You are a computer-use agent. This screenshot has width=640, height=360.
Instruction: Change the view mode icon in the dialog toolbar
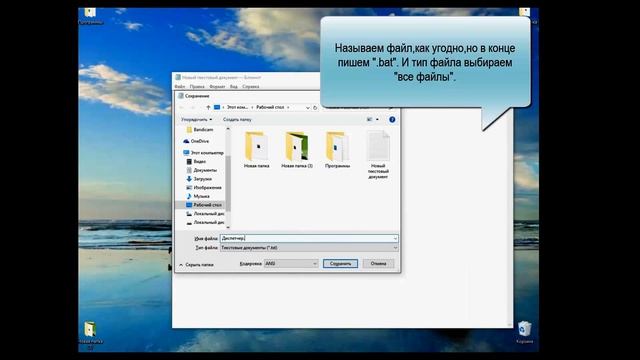coord(369,120)
